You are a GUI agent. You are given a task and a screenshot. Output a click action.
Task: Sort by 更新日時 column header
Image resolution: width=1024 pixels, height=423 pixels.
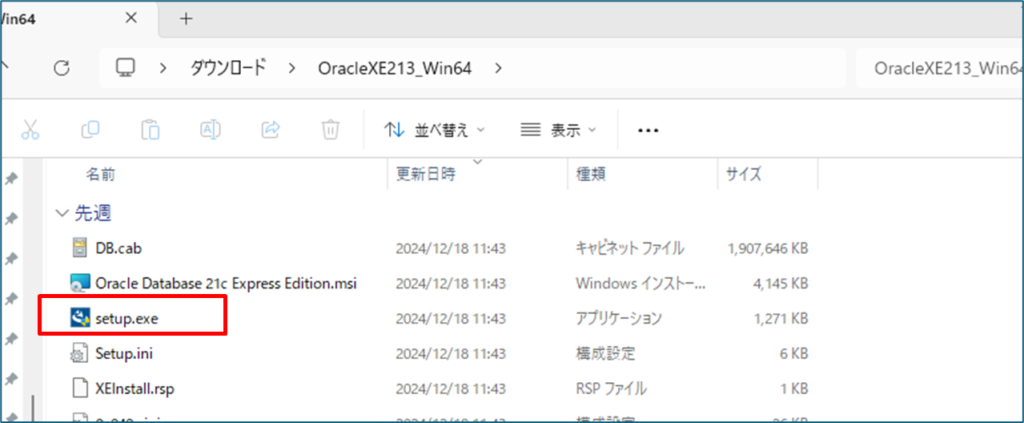coord(426,174)
